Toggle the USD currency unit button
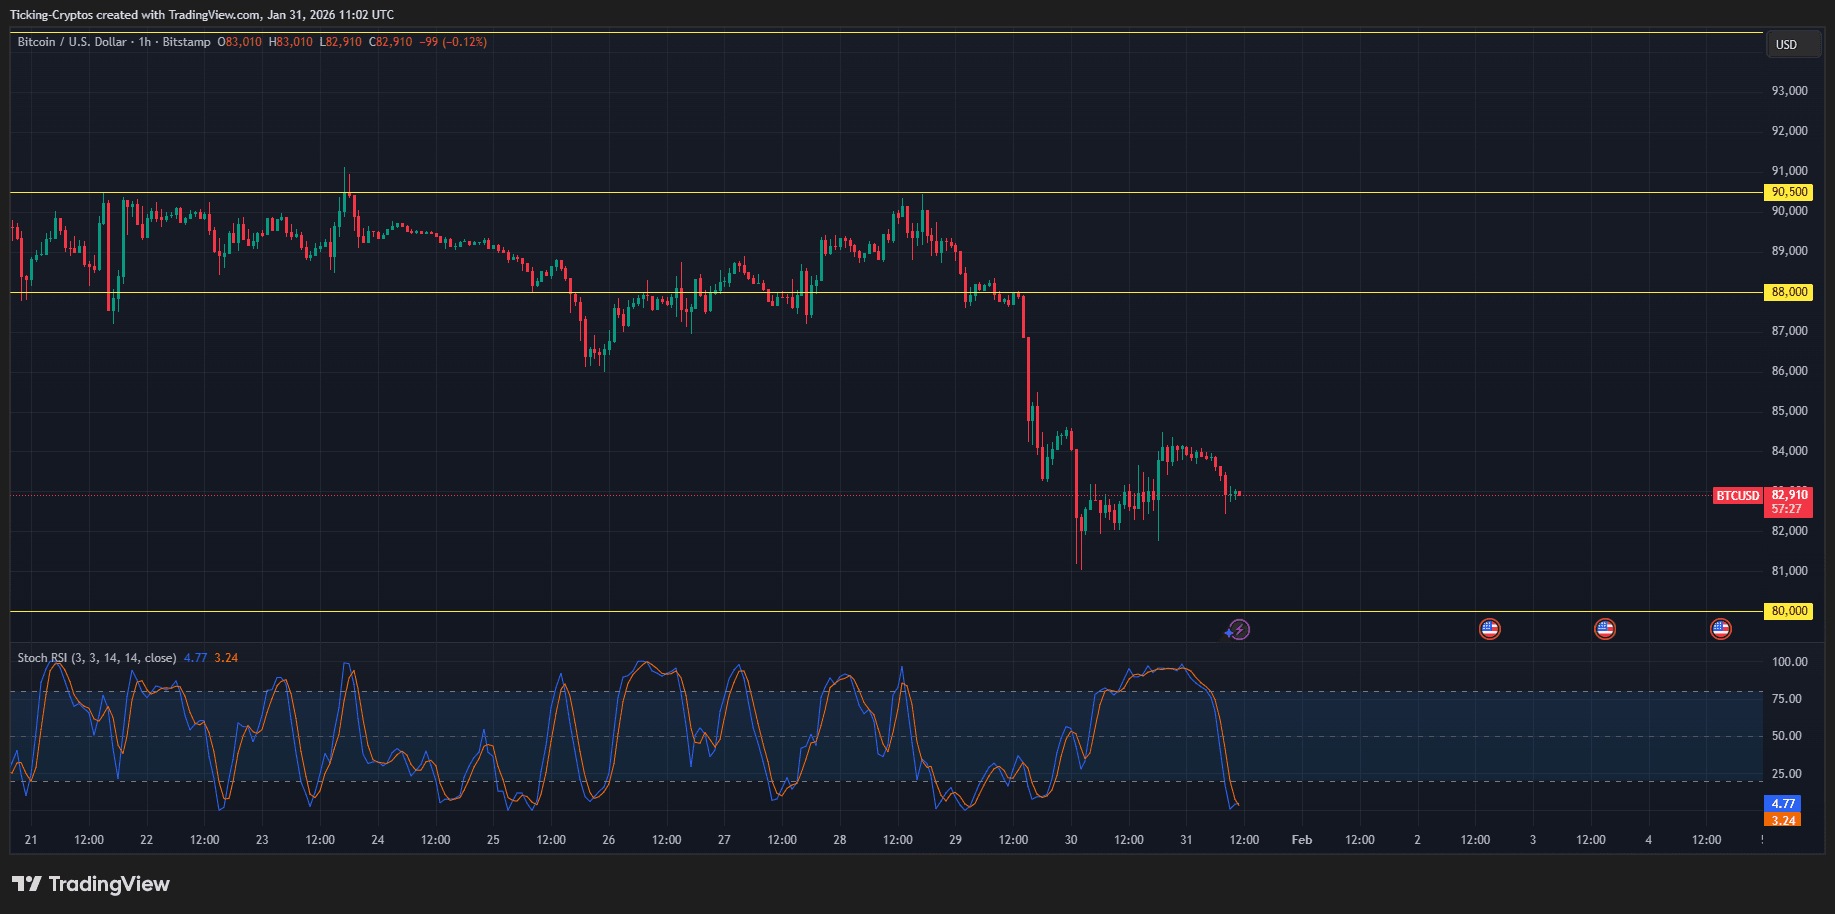This screenshot has width=1835, height=914. point(1792,44)
